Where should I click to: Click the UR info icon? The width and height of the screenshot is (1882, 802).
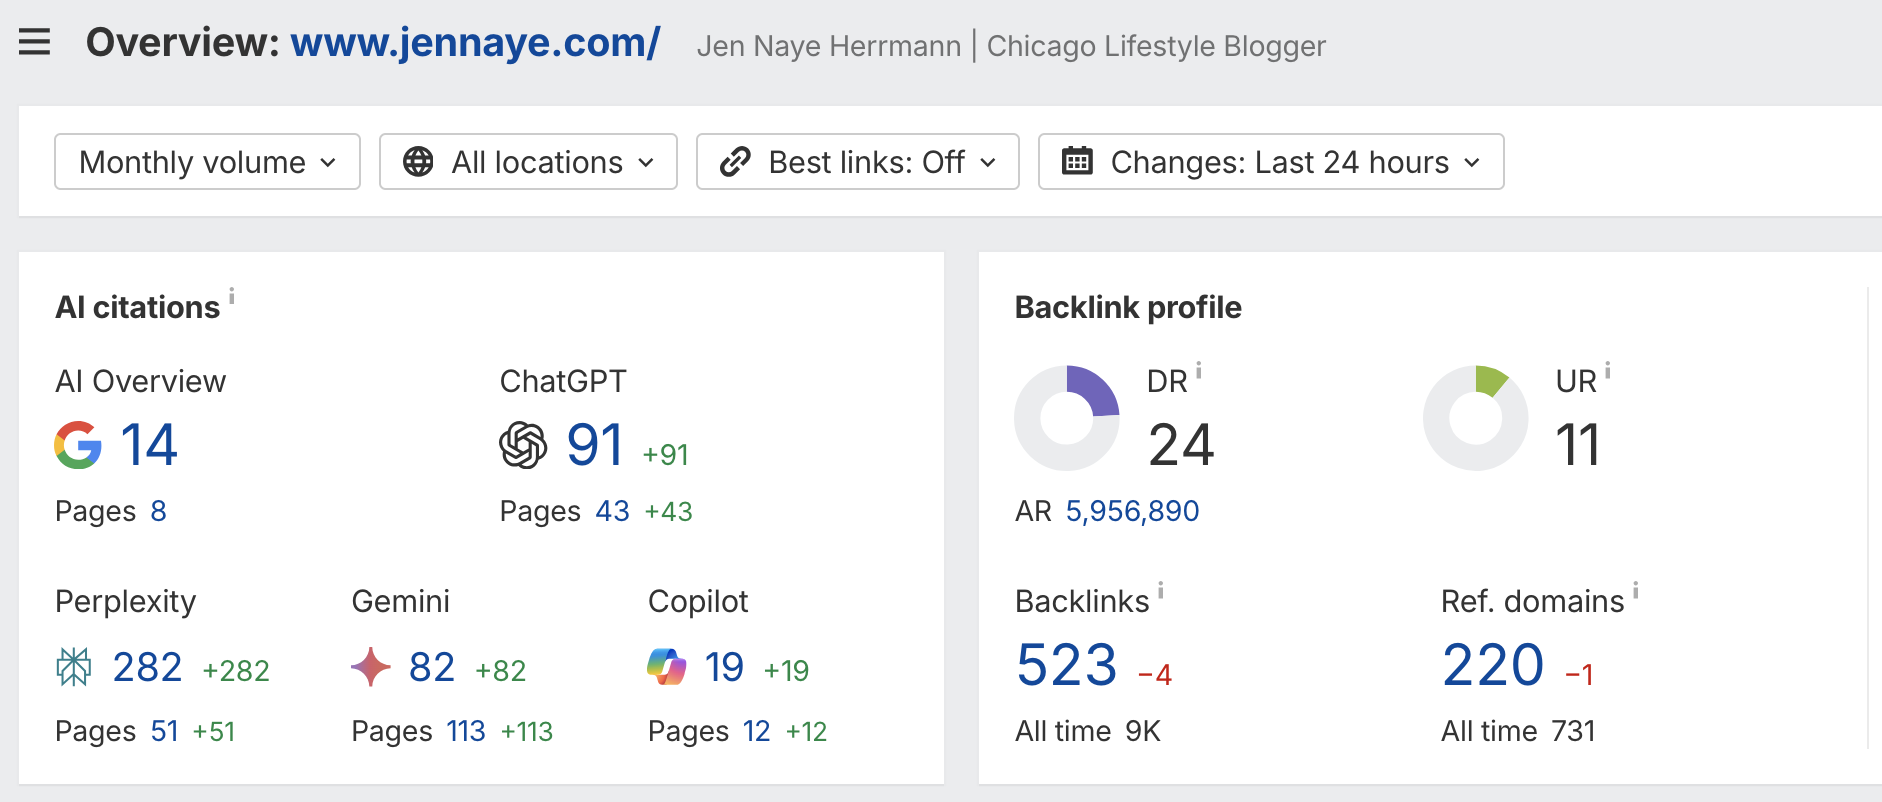click(1608, 370)
